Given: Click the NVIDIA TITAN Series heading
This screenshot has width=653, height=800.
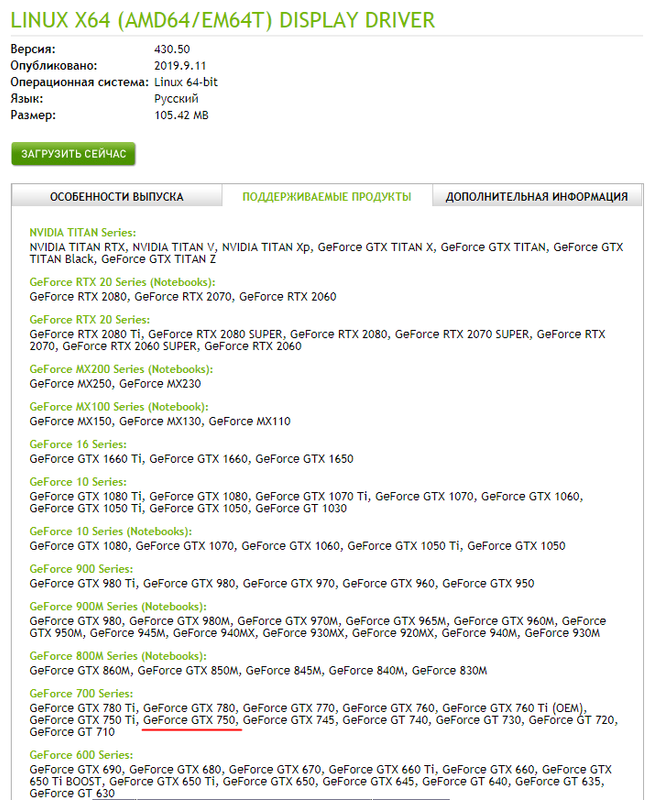Looking at the screenshot, I should (83, 233).
